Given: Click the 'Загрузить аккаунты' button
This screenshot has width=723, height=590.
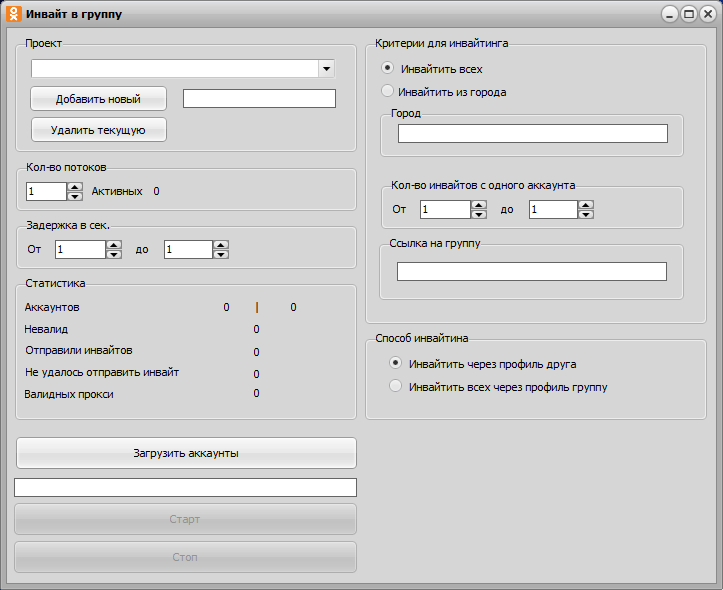Looking at the screenshot, I should click(x=186, y=453).
